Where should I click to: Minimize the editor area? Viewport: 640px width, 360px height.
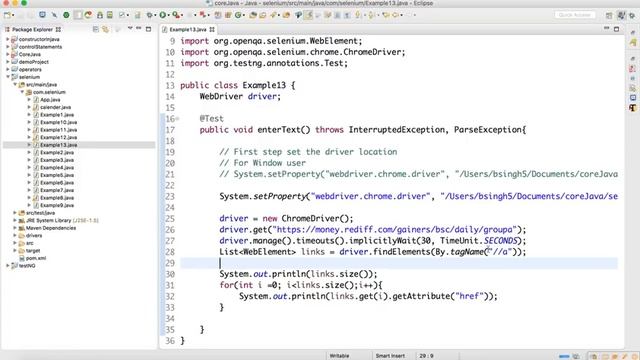[607, 29]
